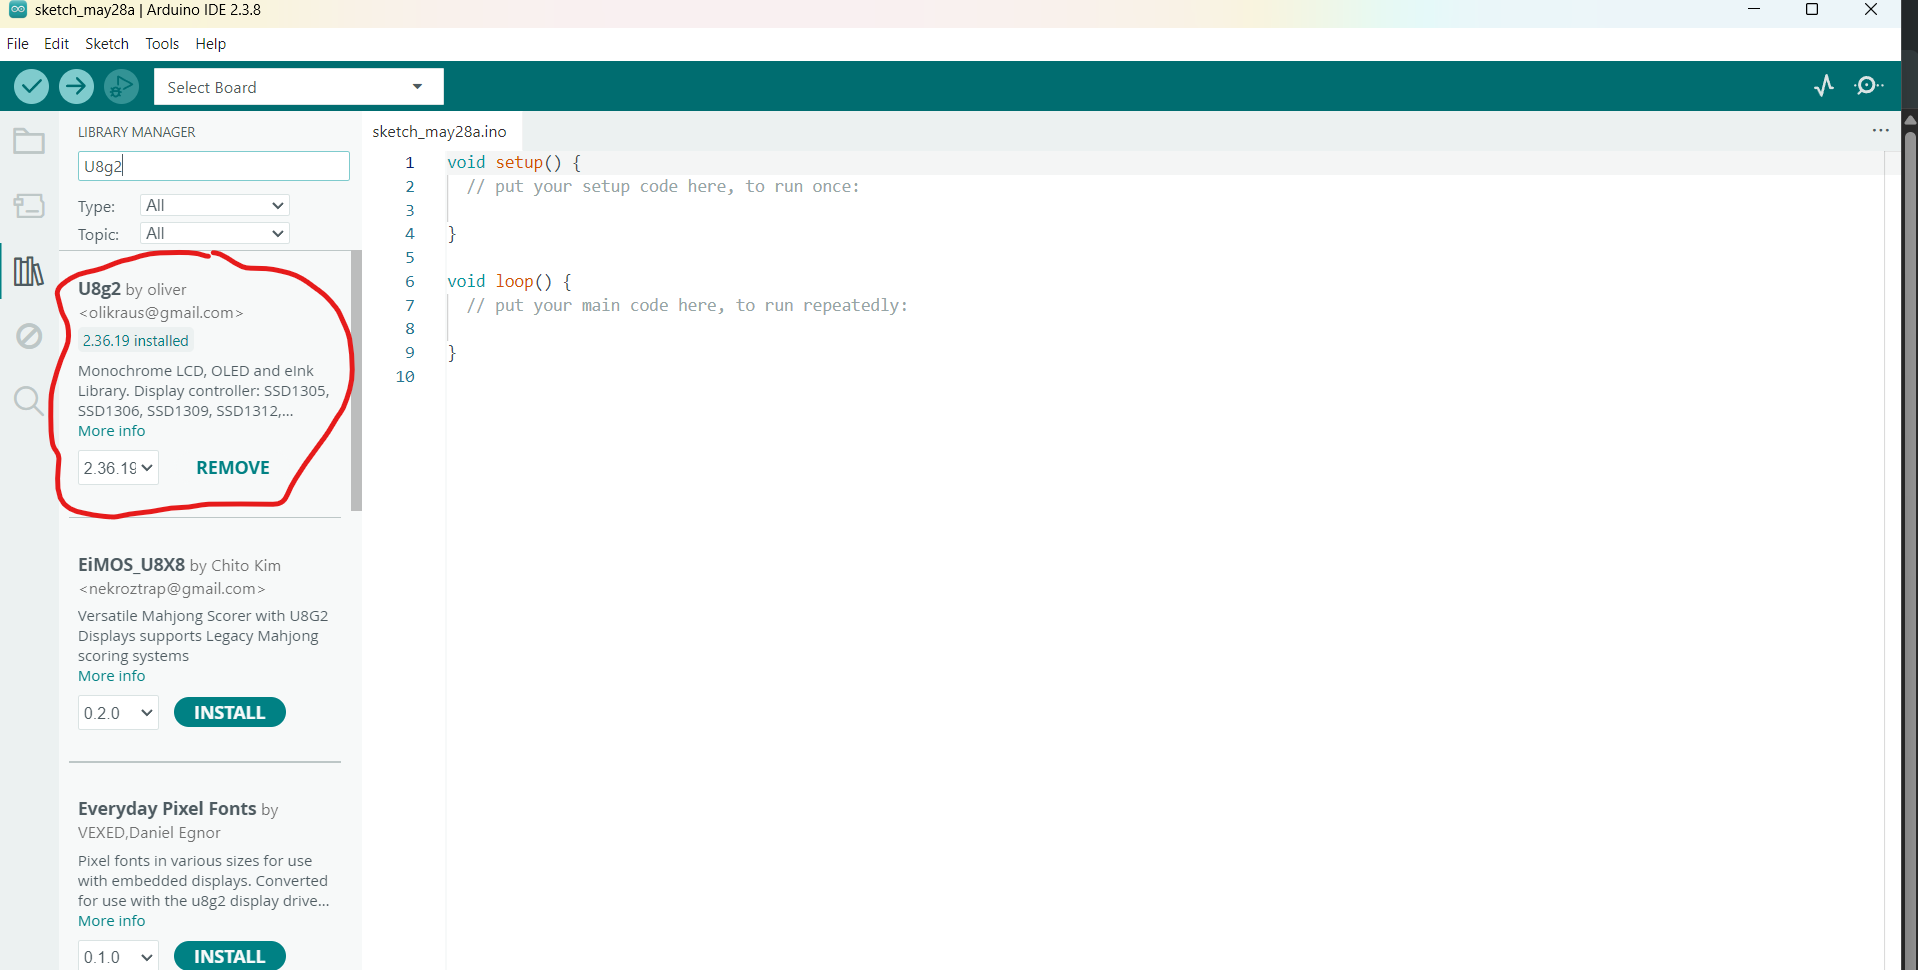Click the Upload arrow button
Viewport: 1918px width, 970px height.
pyautogui.click(x=76, y=87)
